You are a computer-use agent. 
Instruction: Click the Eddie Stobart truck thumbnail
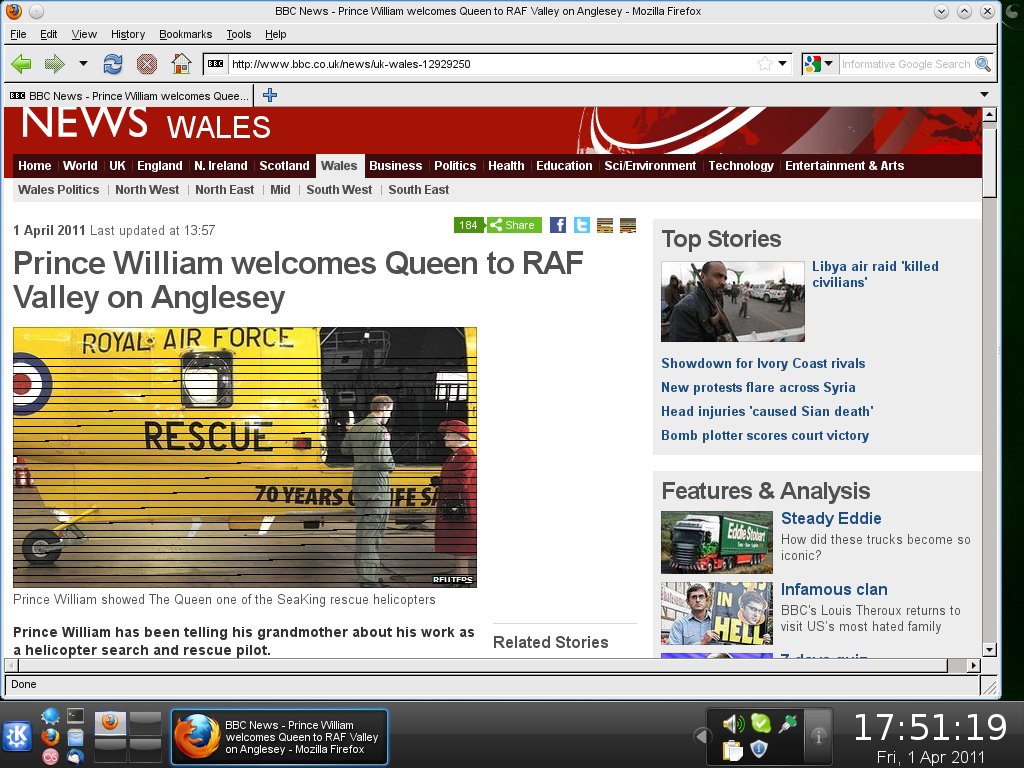(x=716, y=542)
